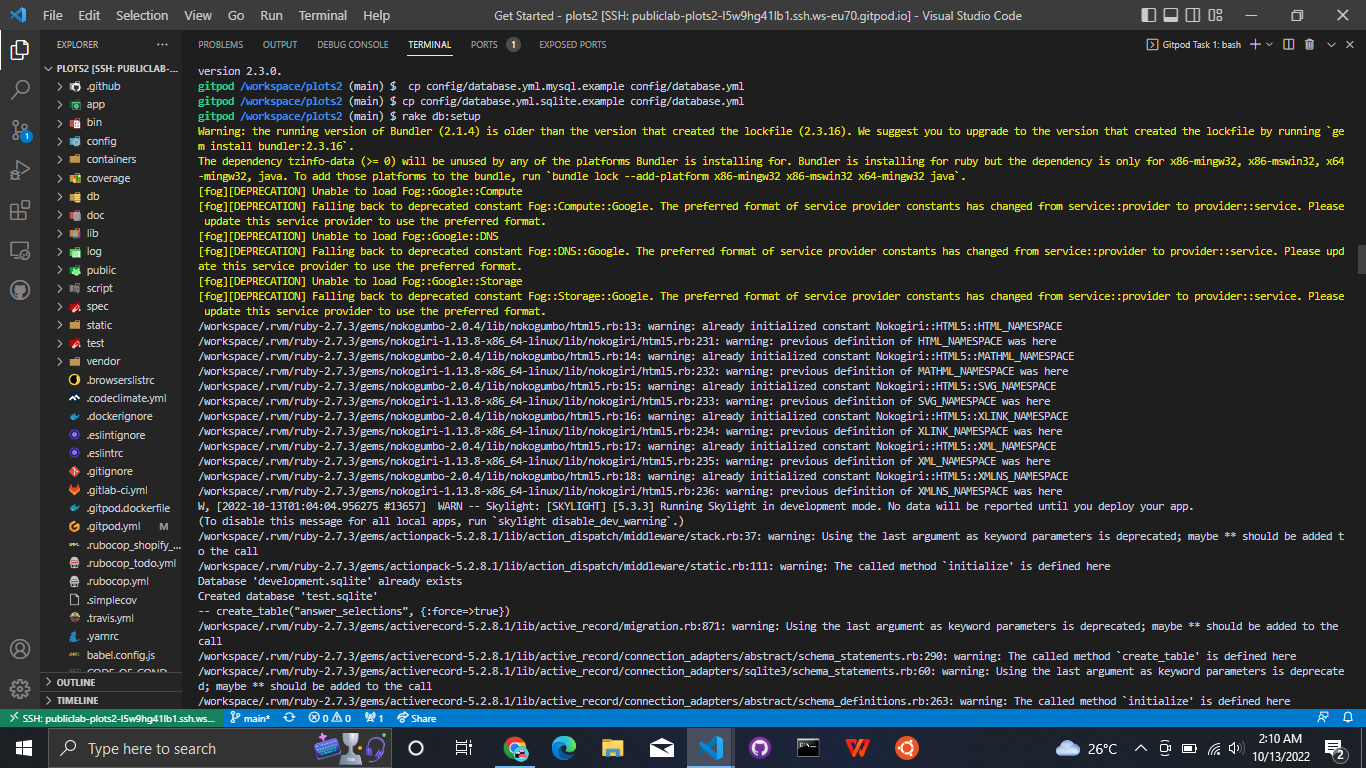Screen dimensions: 1366x768
Task: Click Share in the status bar
Action: [x=416, y=718]
